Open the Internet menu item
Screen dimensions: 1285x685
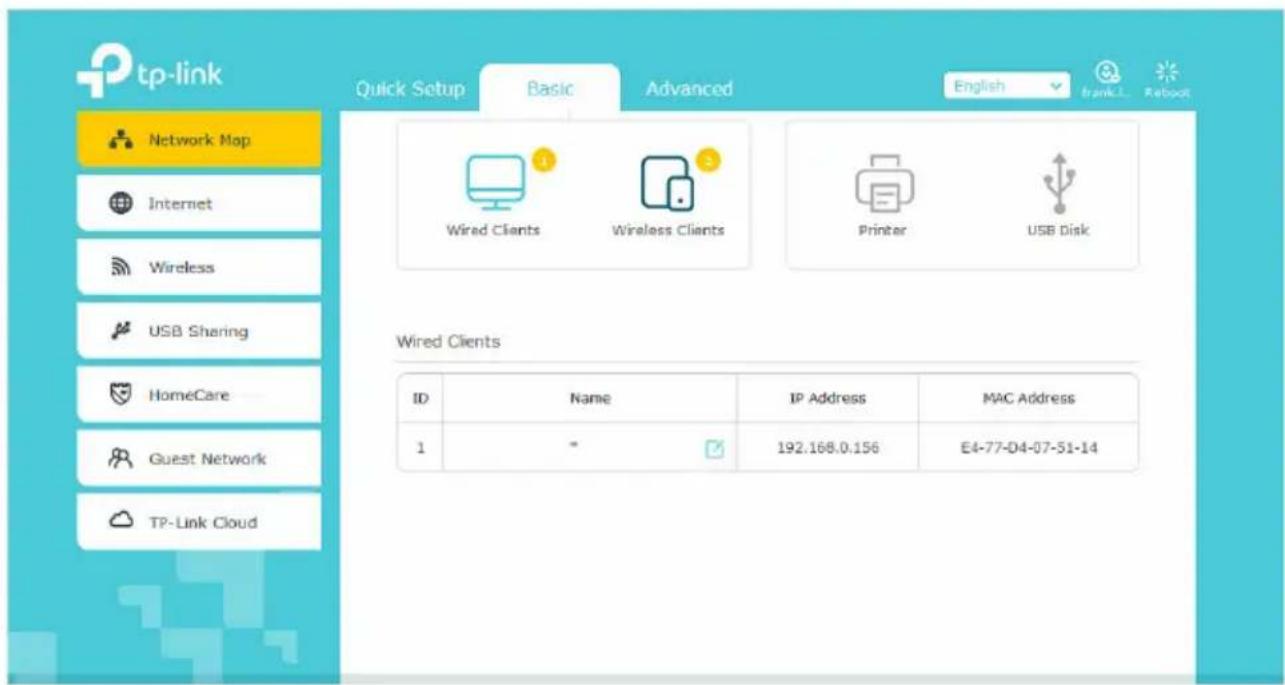(x=199, y=203)
